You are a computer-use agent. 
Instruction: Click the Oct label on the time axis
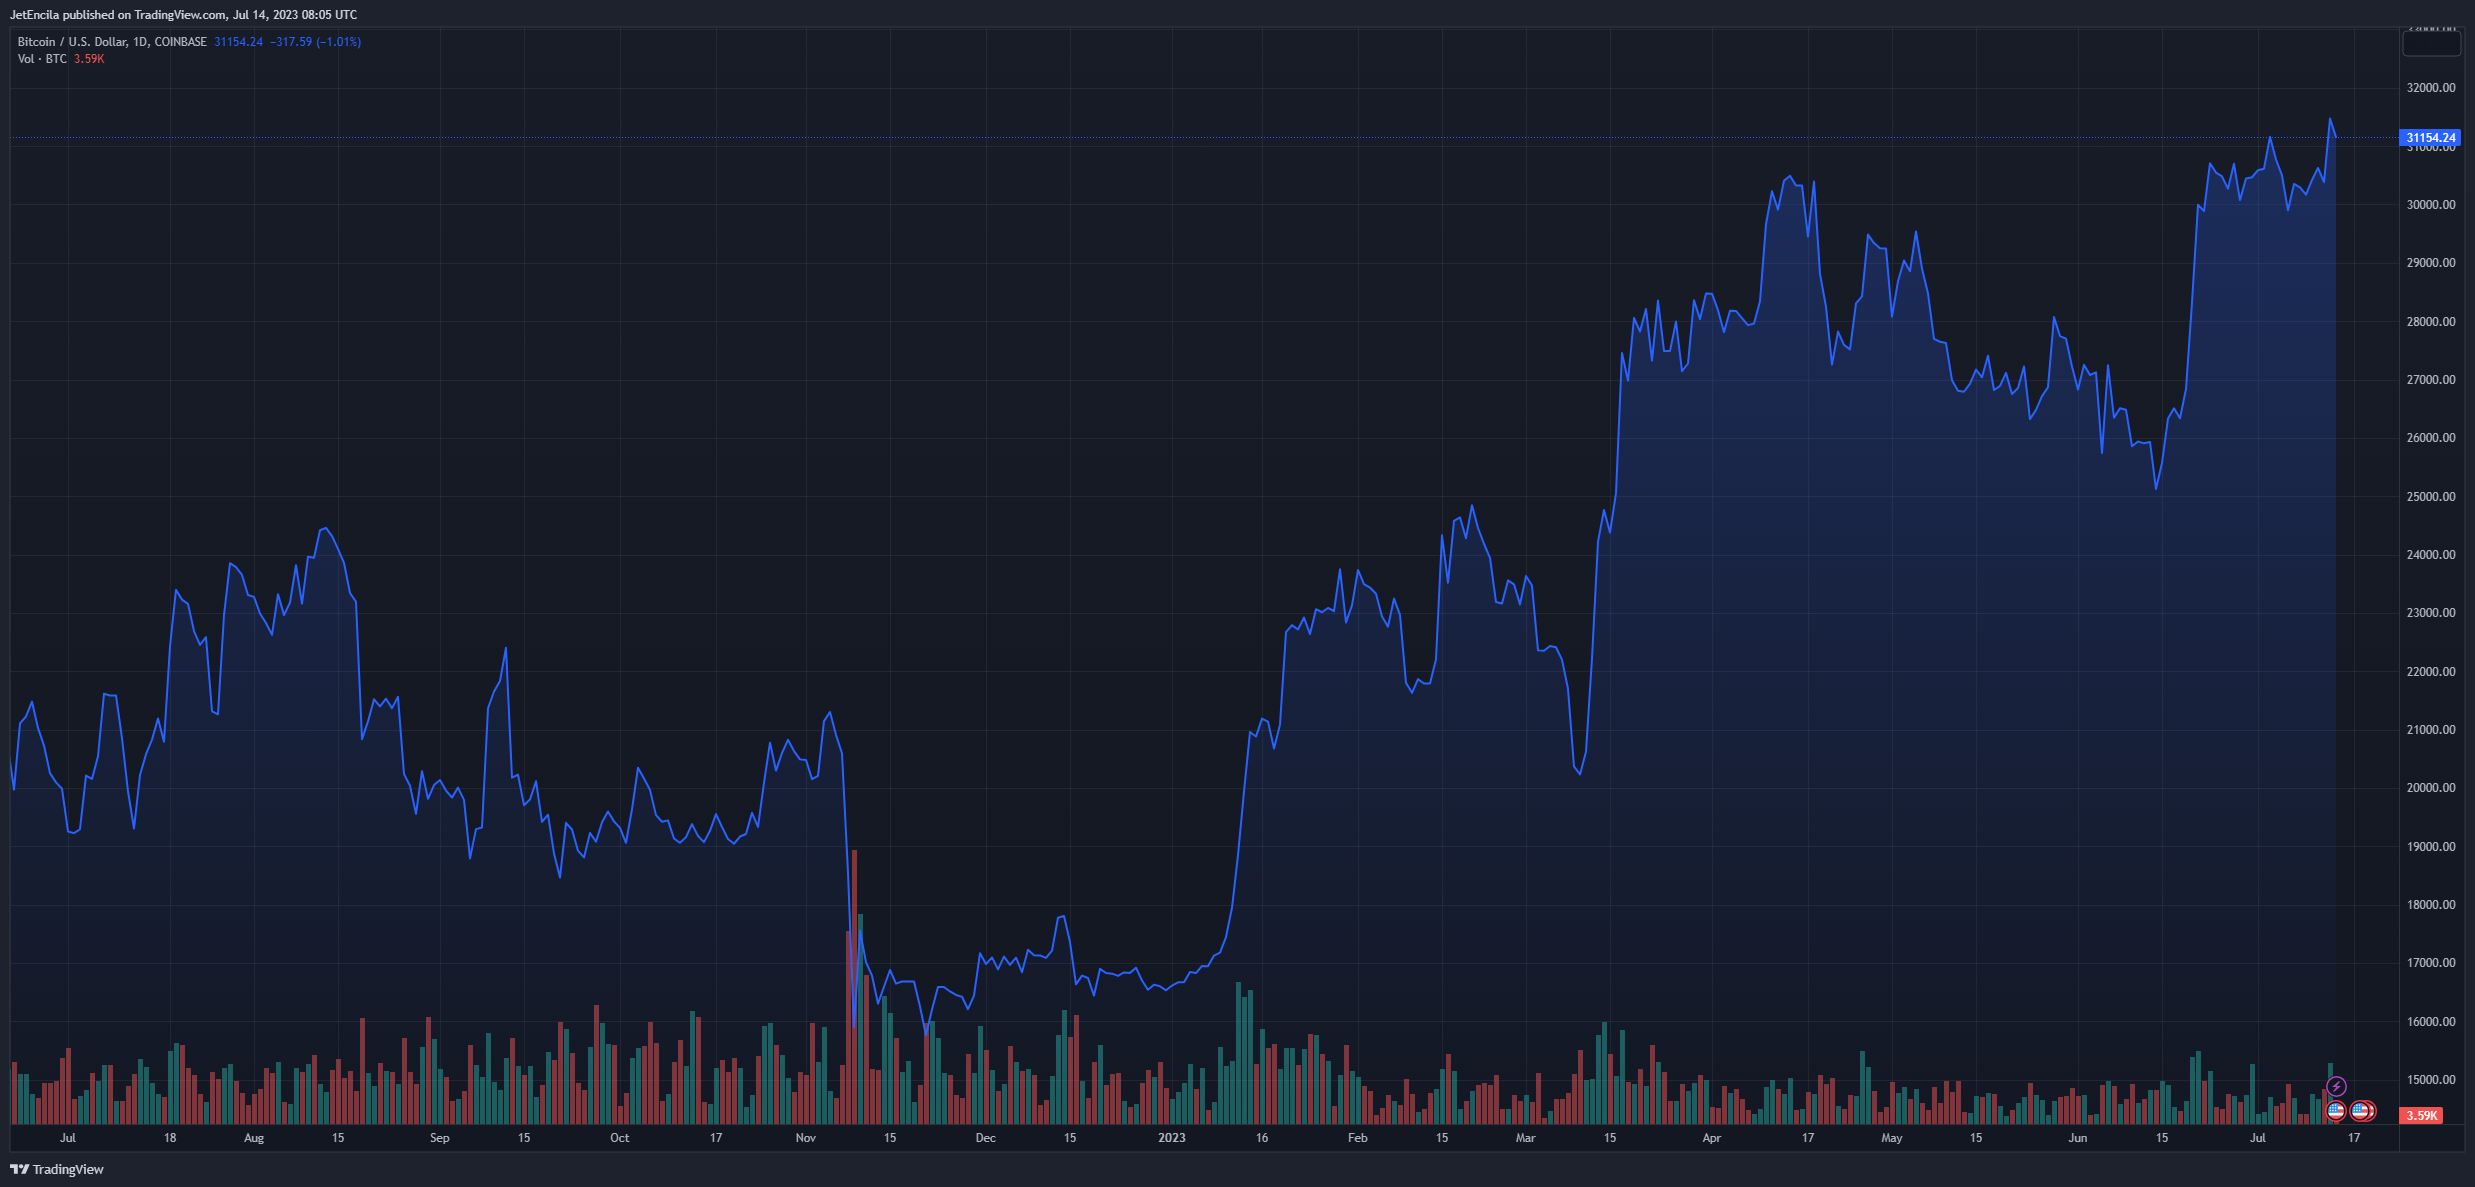point(620,1138)
